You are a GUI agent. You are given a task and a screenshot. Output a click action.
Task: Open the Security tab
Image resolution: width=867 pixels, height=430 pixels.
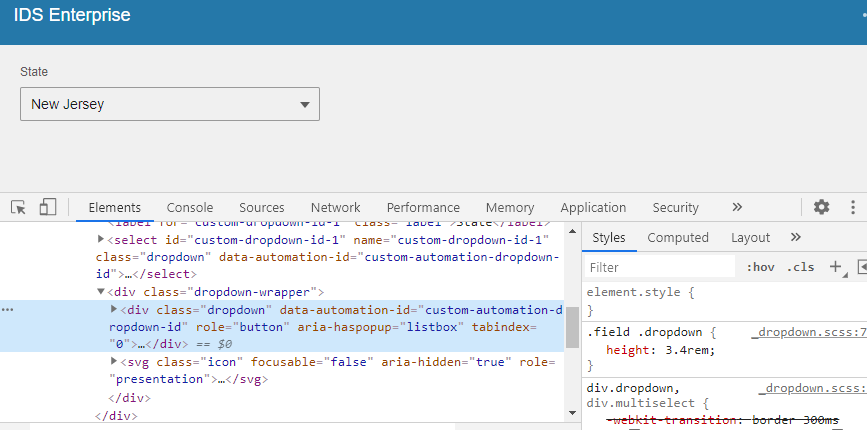pyautogui.click(x=675, y=208)
